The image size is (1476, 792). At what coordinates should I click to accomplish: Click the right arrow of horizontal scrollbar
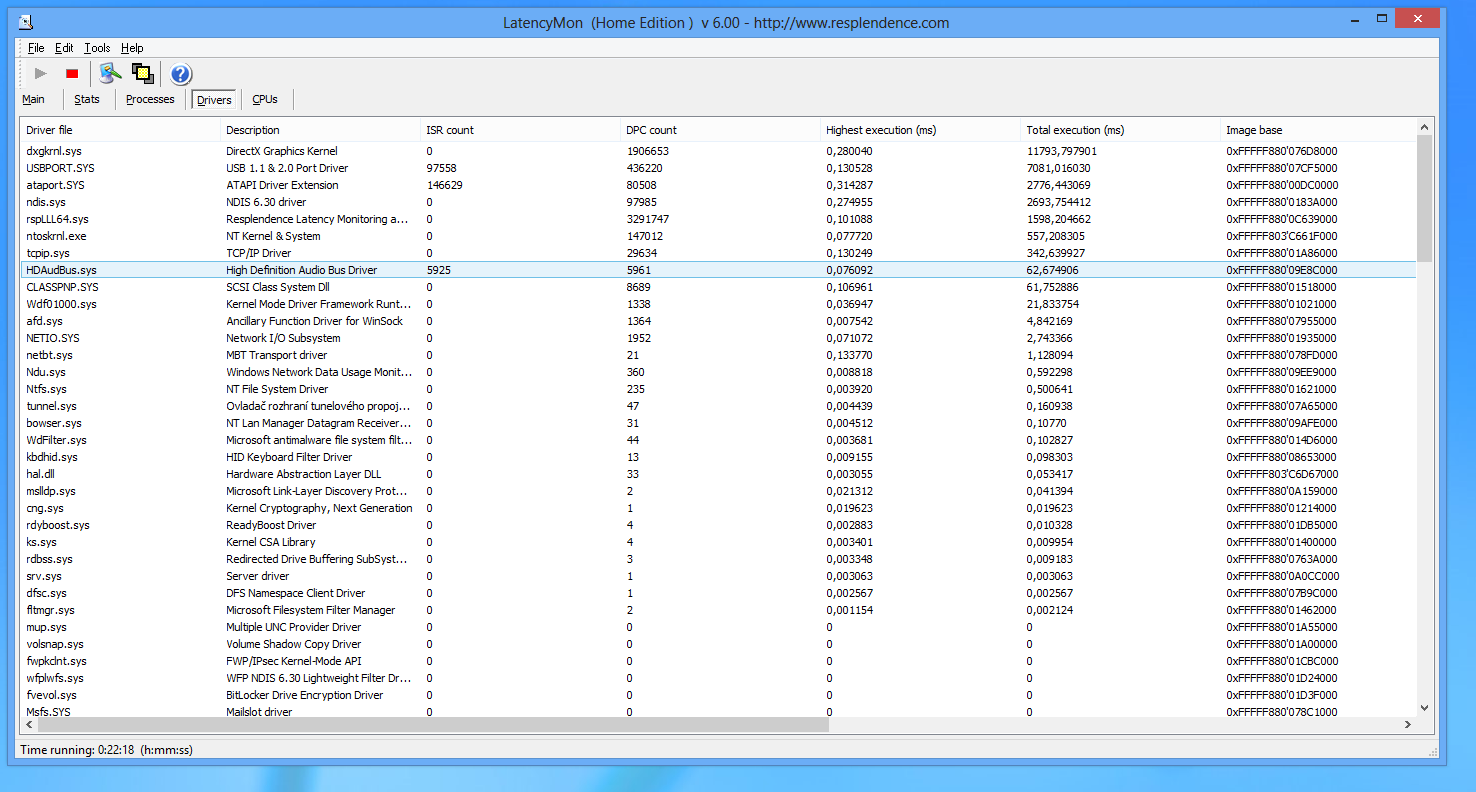pyautogui.click(x=1408, y=724)
